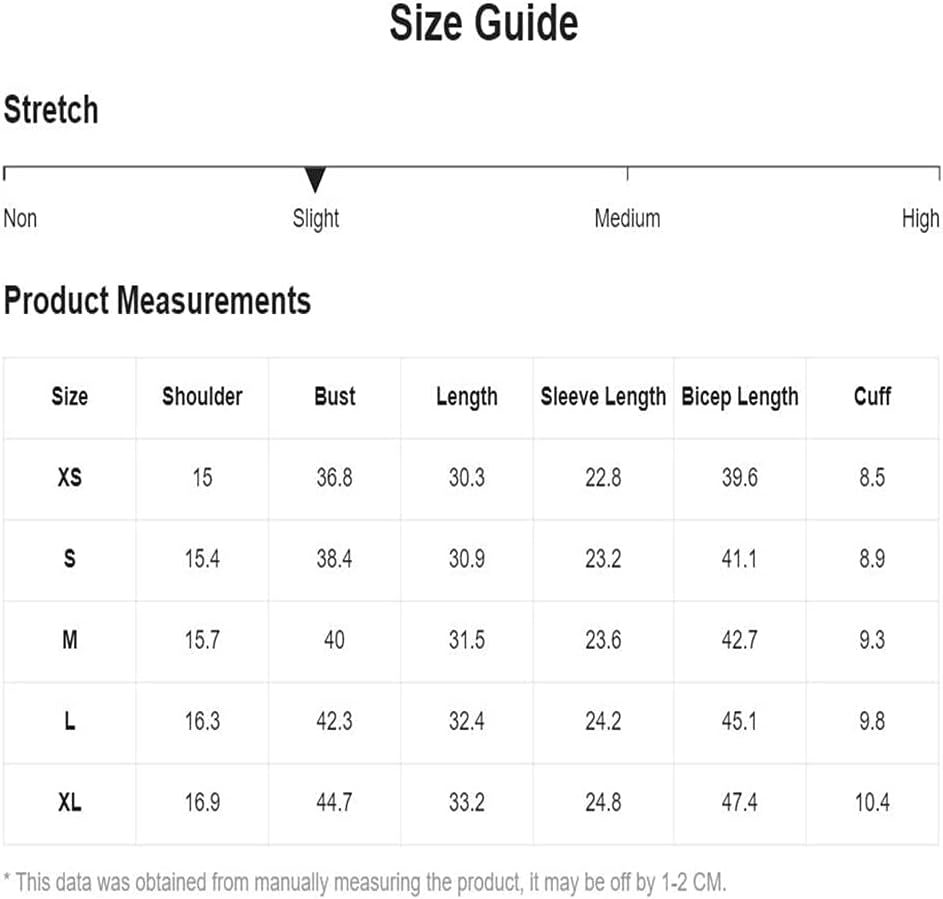Click the Sleeve Length column header
Screen dimensions: 943x899
click(603, 397)
